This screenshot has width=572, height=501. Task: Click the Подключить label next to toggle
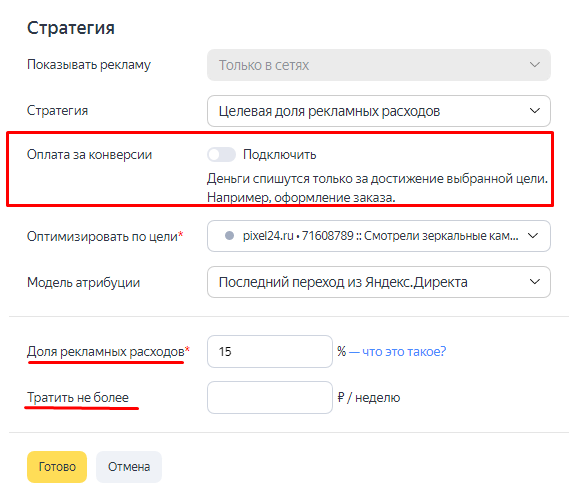[x=279, y=155]
